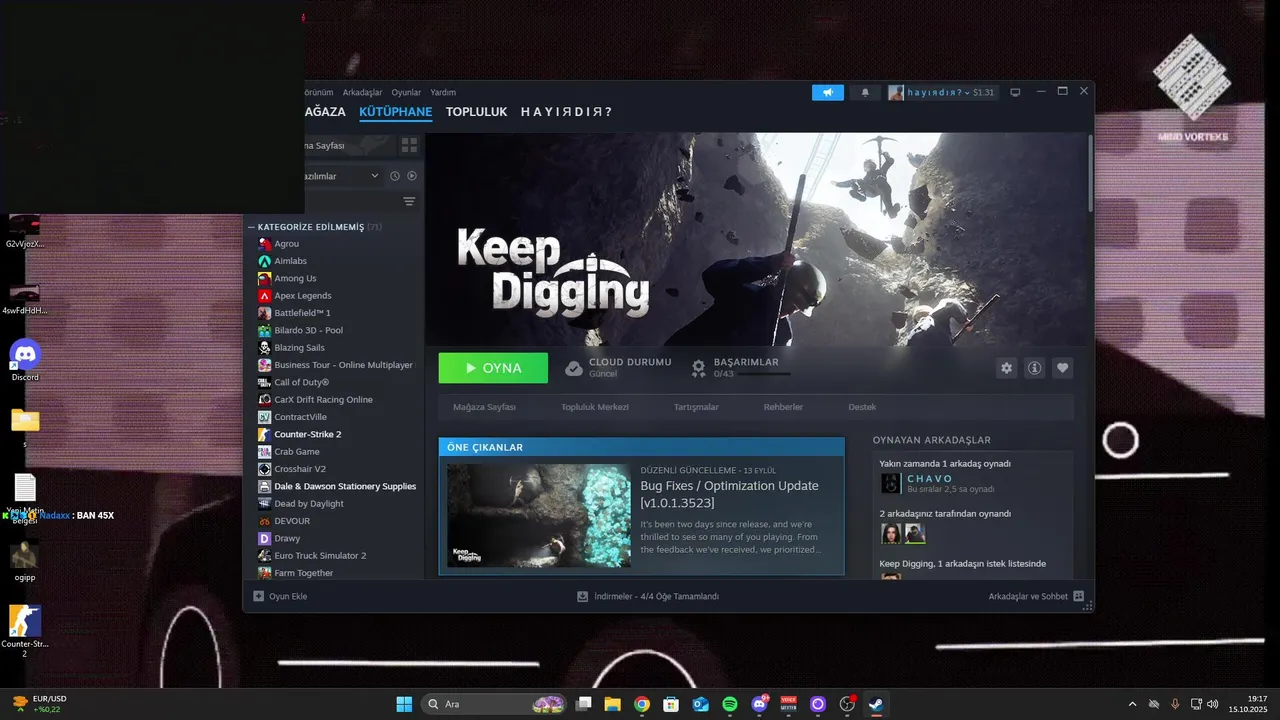The image size is (1280, 720).
Task: Show Keep Digging game info icon
Action: pyautogui.click(x=1034, y=368)
